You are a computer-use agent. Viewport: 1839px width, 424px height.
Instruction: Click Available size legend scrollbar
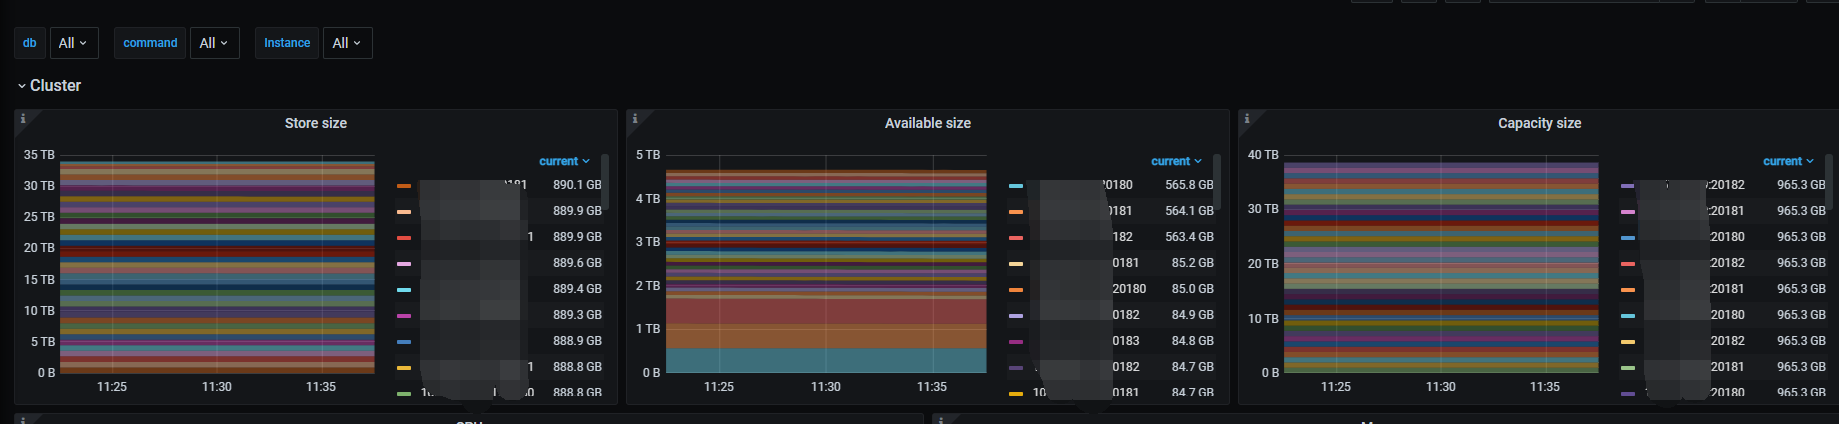(1217, 181)
